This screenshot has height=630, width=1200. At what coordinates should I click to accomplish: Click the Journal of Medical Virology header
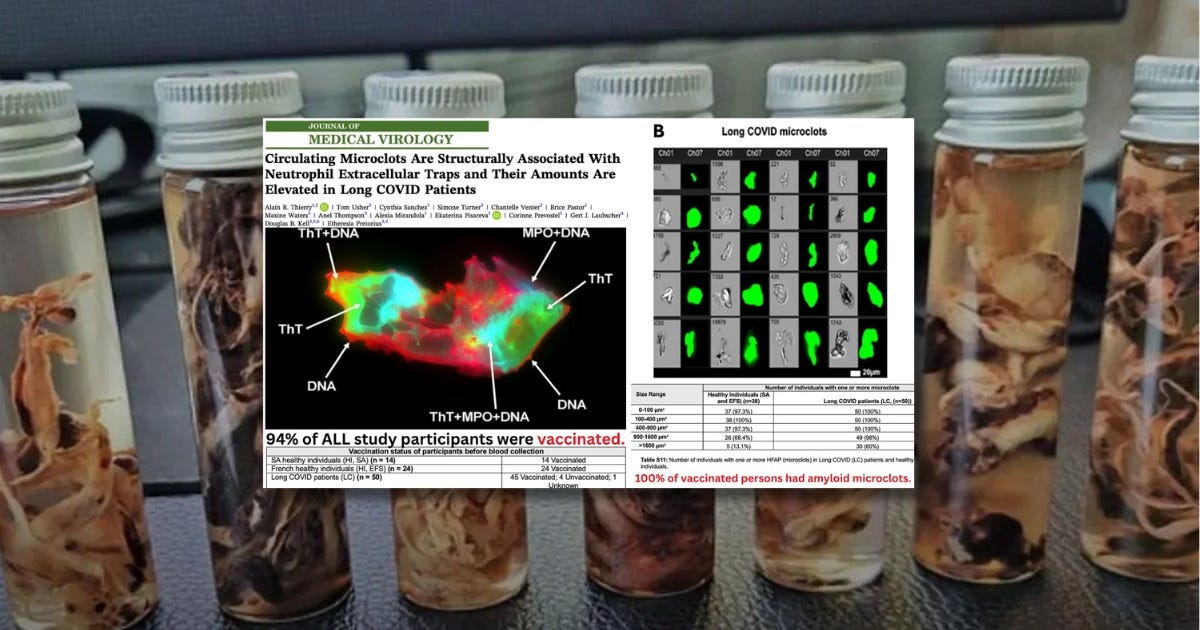377,134
